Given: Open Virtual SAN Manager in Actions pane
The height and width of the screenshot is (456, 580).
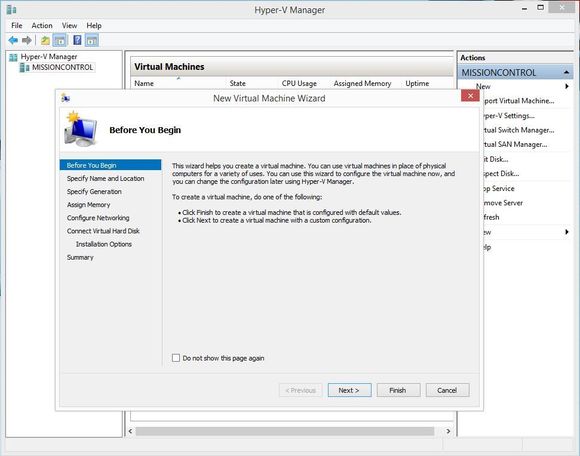Looking at the screenshot, I should click(x=515, y=145).
